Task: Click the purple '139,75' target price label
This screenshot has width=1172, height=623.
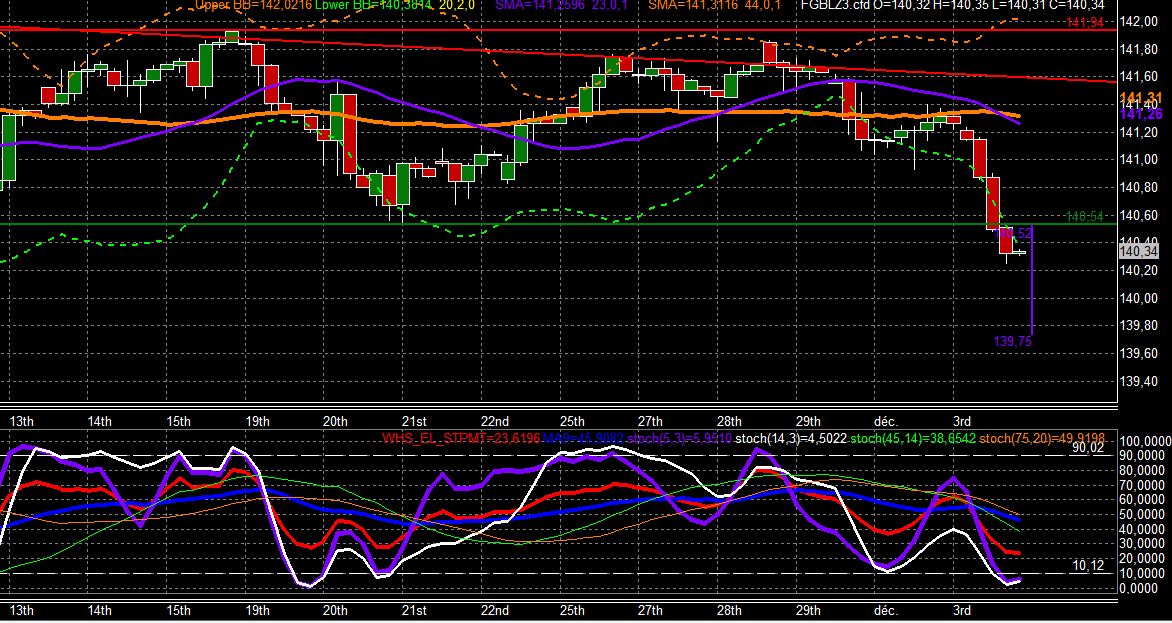Action: (1013, 341)
